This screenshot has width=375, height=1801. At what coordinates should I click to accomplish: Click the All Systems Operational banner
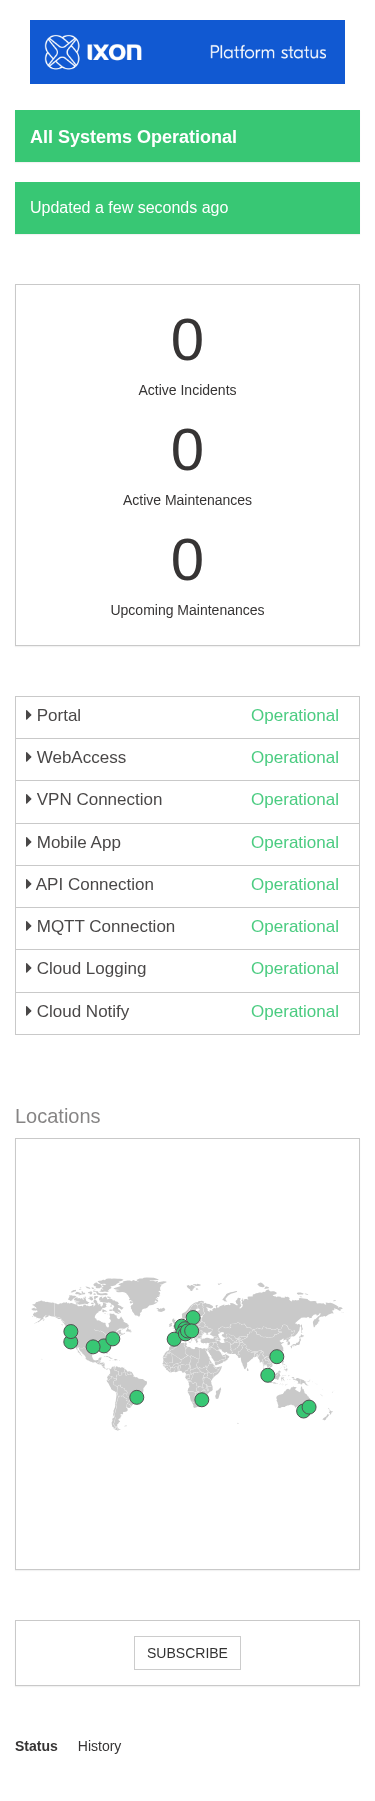click(187, 136)
